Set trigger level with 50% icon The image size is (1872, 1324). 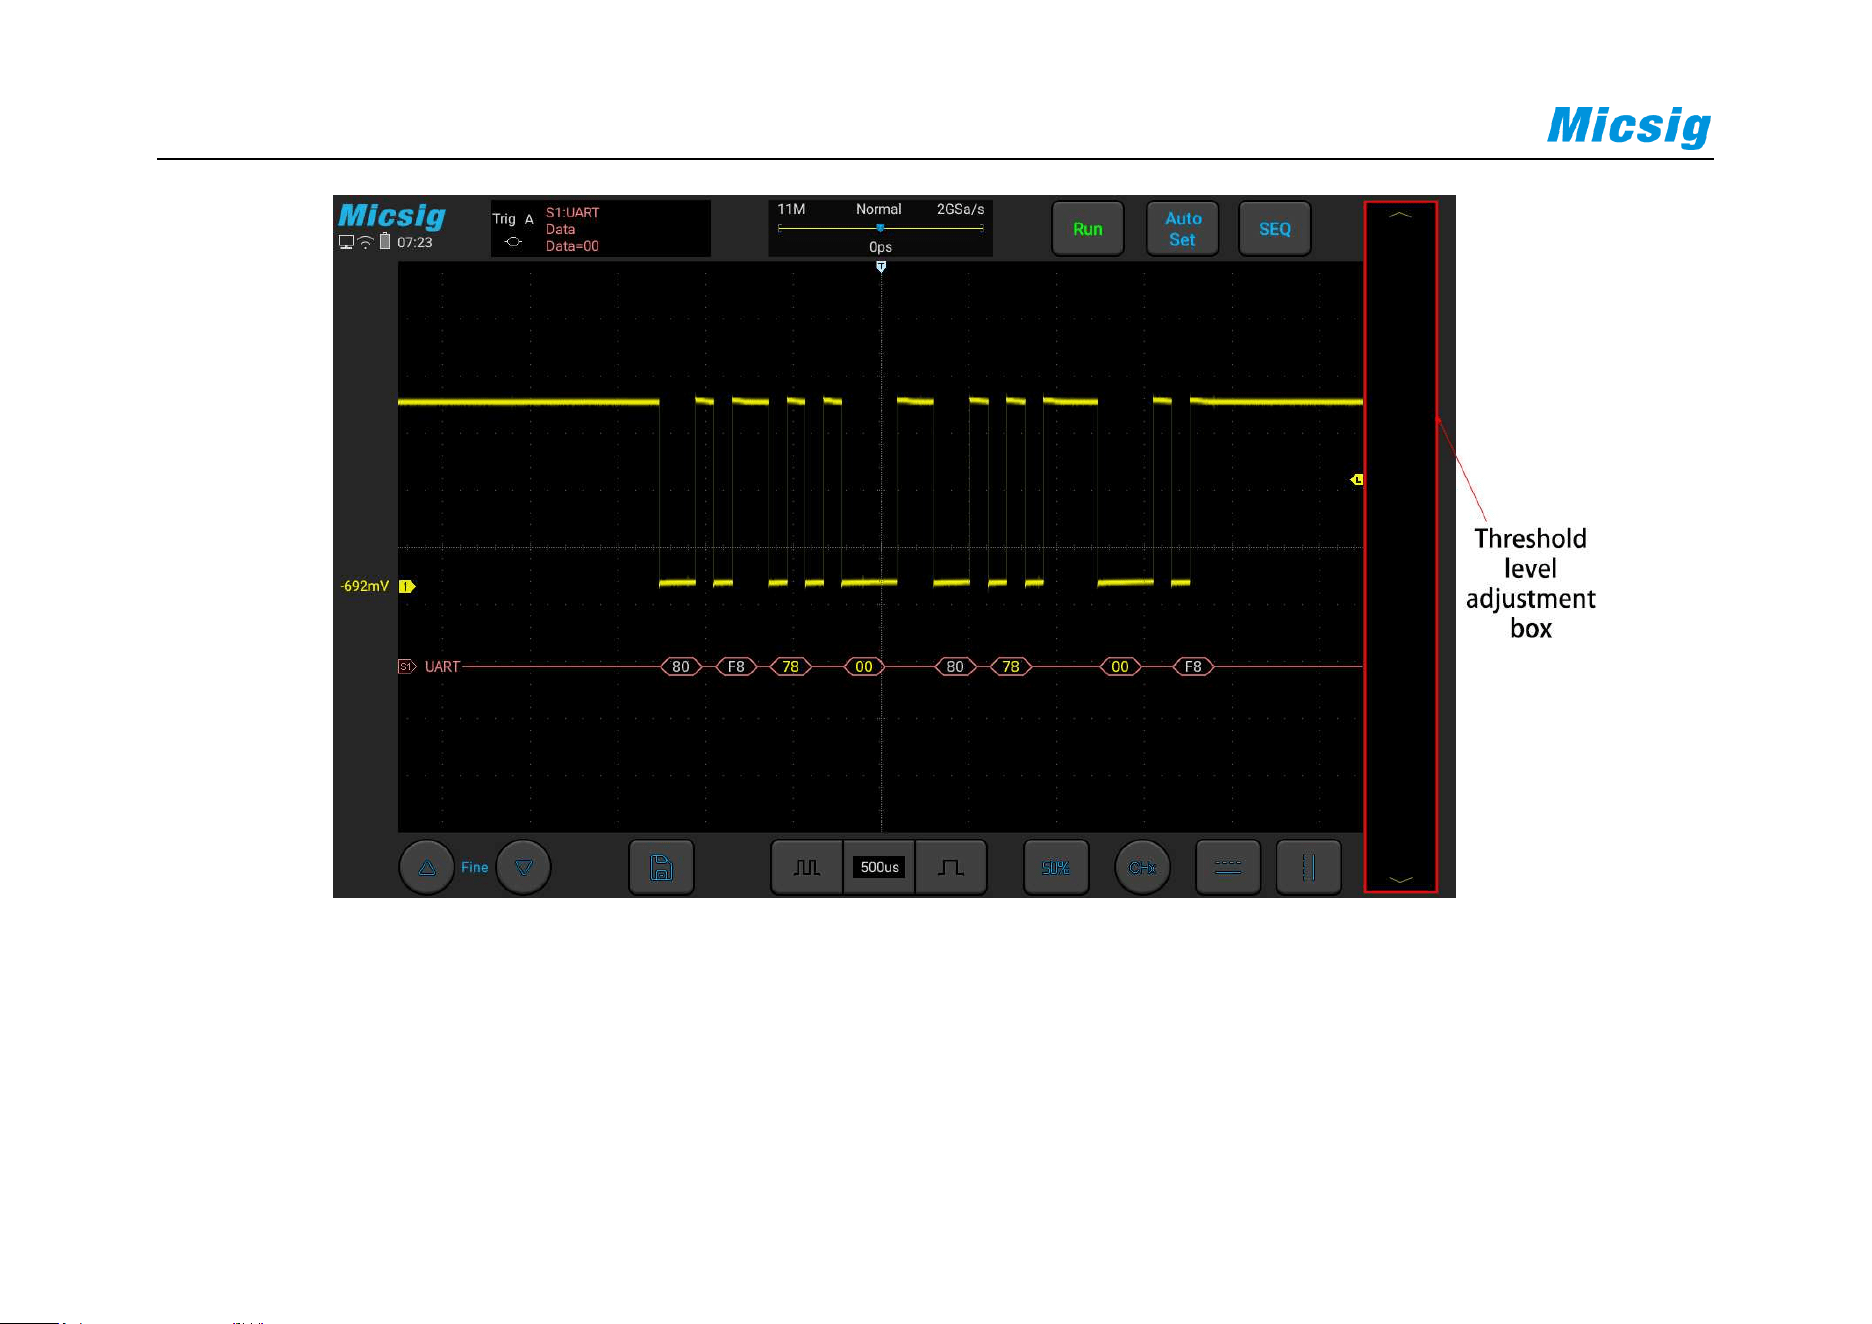[x=1056, y=867]
